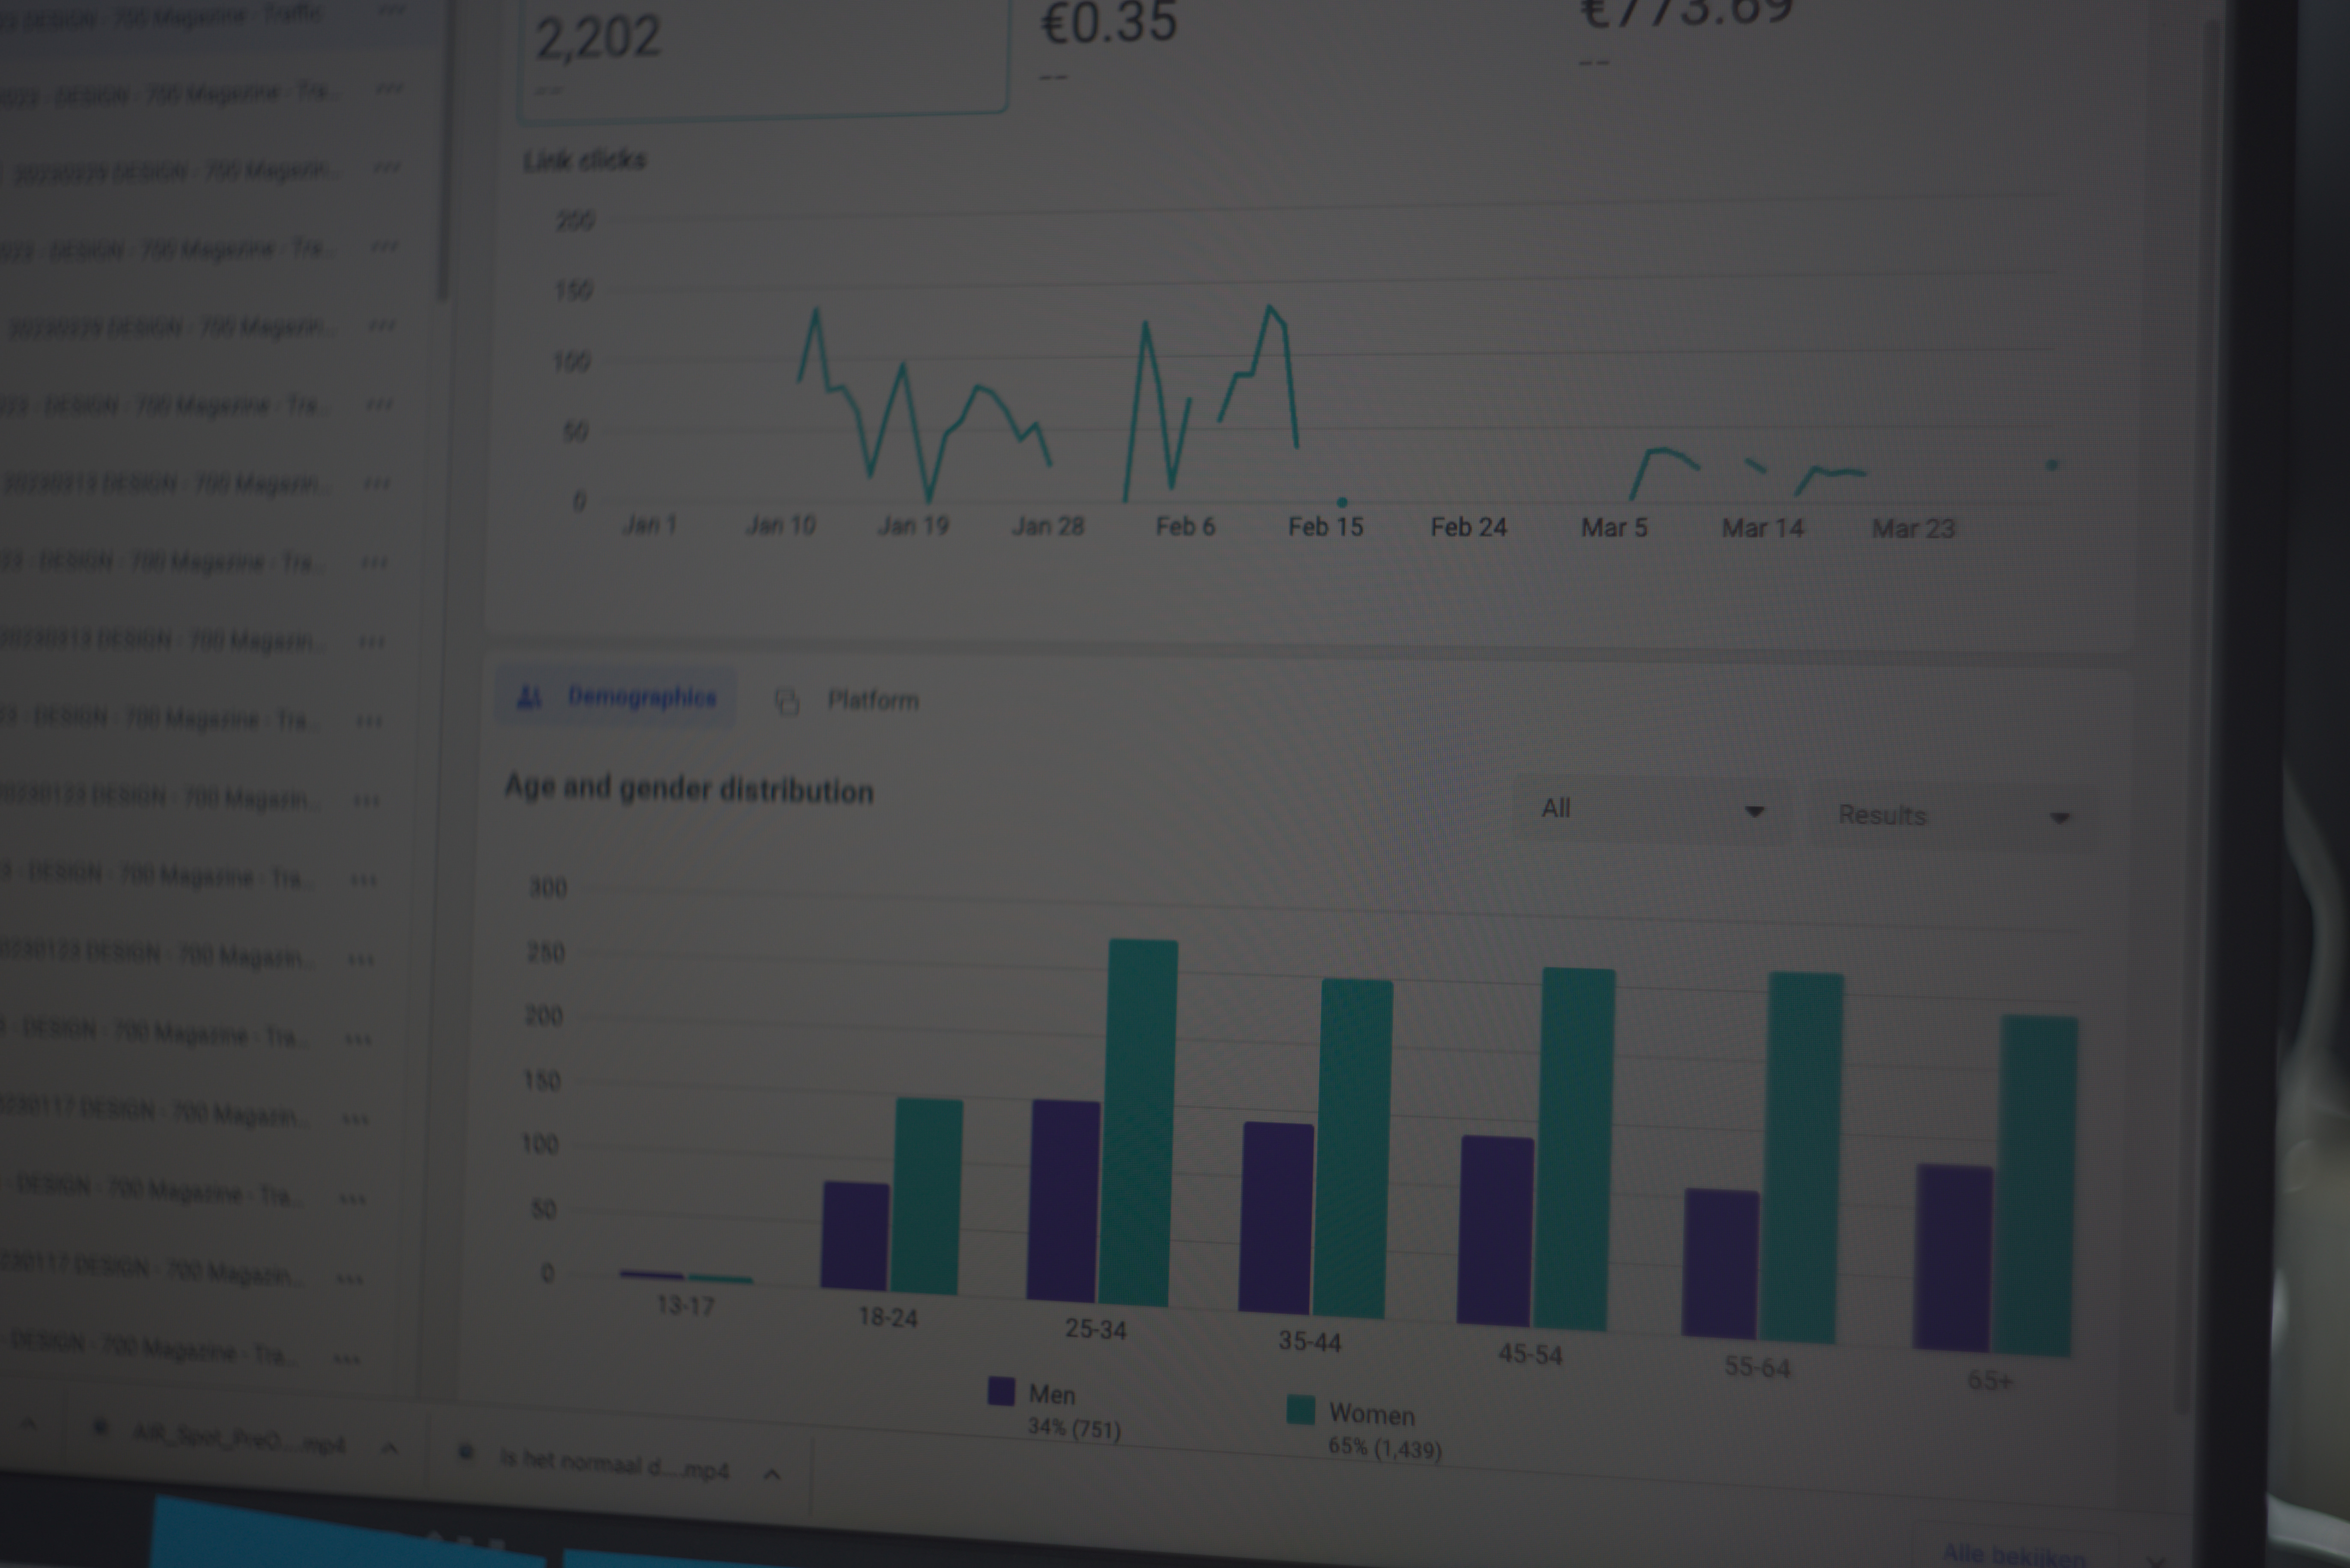Click the AIR_Spot_PreO download's file icon
Screen dimensions: 2350x1568
tap(100, 1428)
